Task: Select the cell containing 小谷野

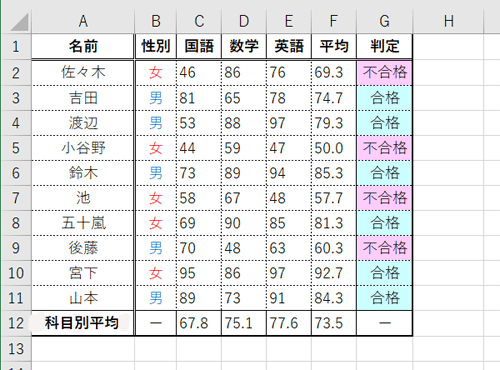Action: [x=83, y=148]
